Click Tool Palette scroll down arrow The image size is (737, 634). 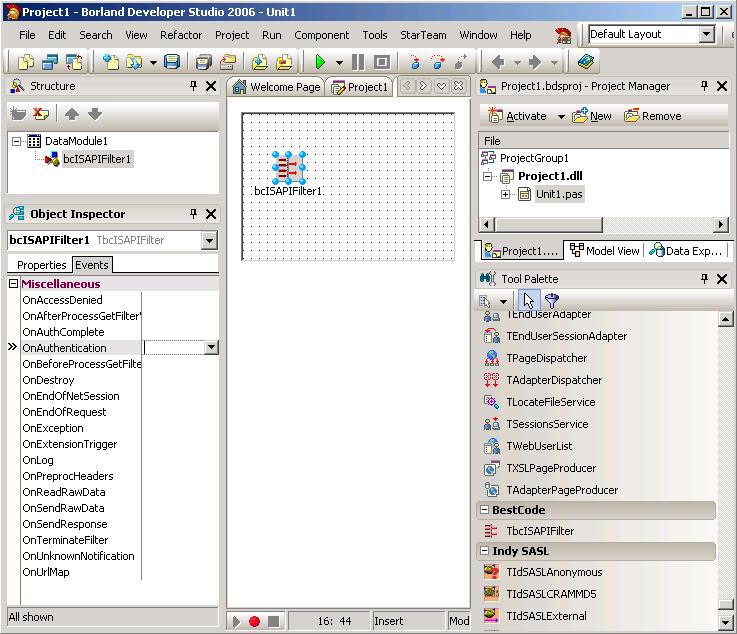[x=725, y=623]
